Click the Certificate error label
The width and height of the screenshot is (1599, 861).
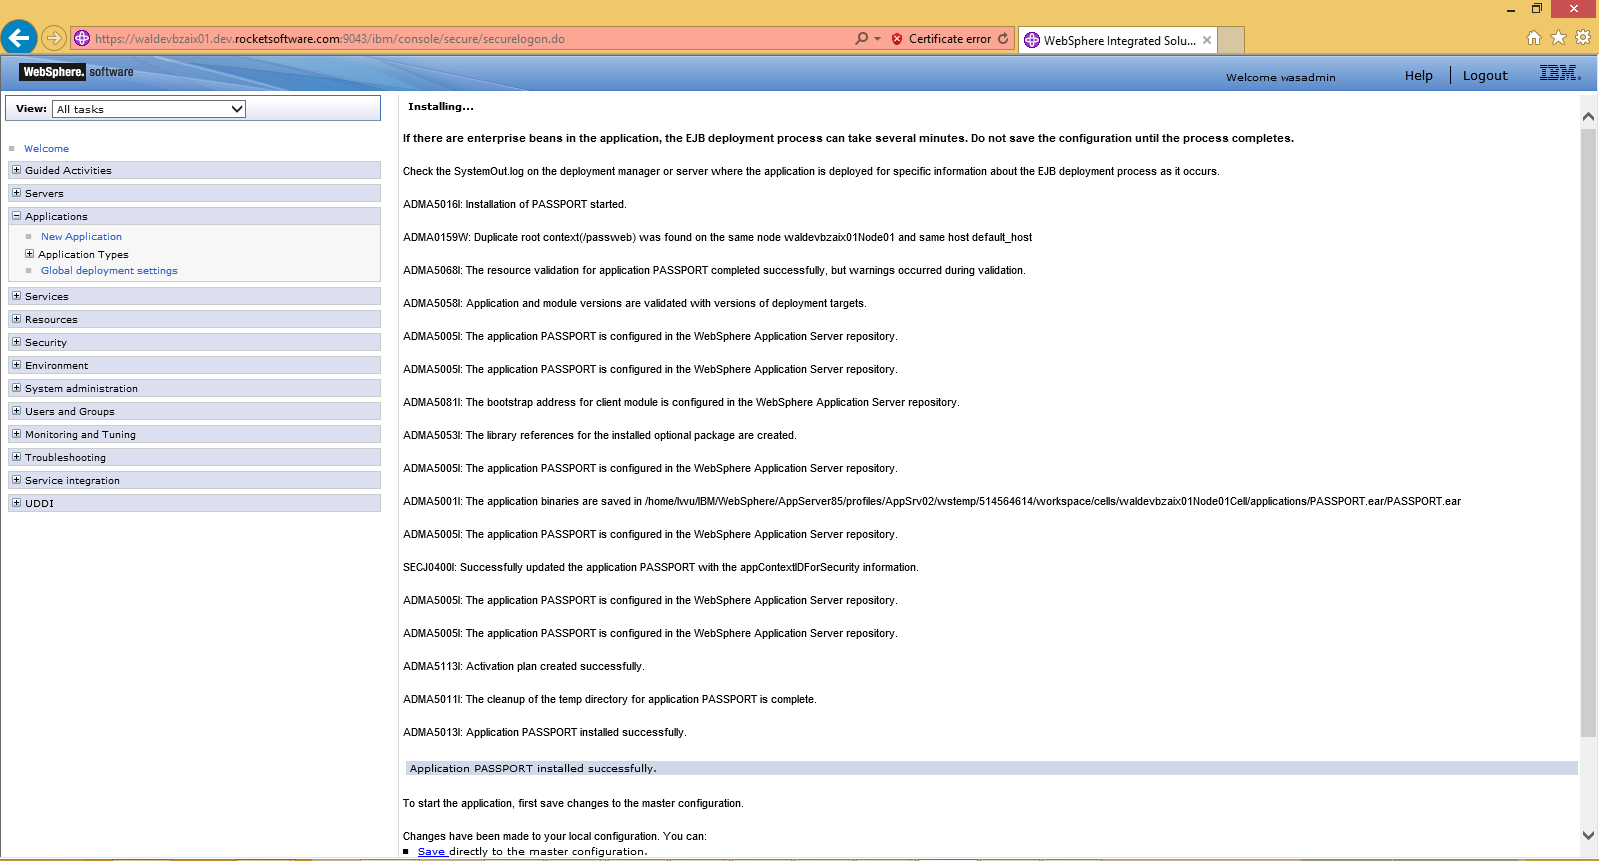pos(949,39)
